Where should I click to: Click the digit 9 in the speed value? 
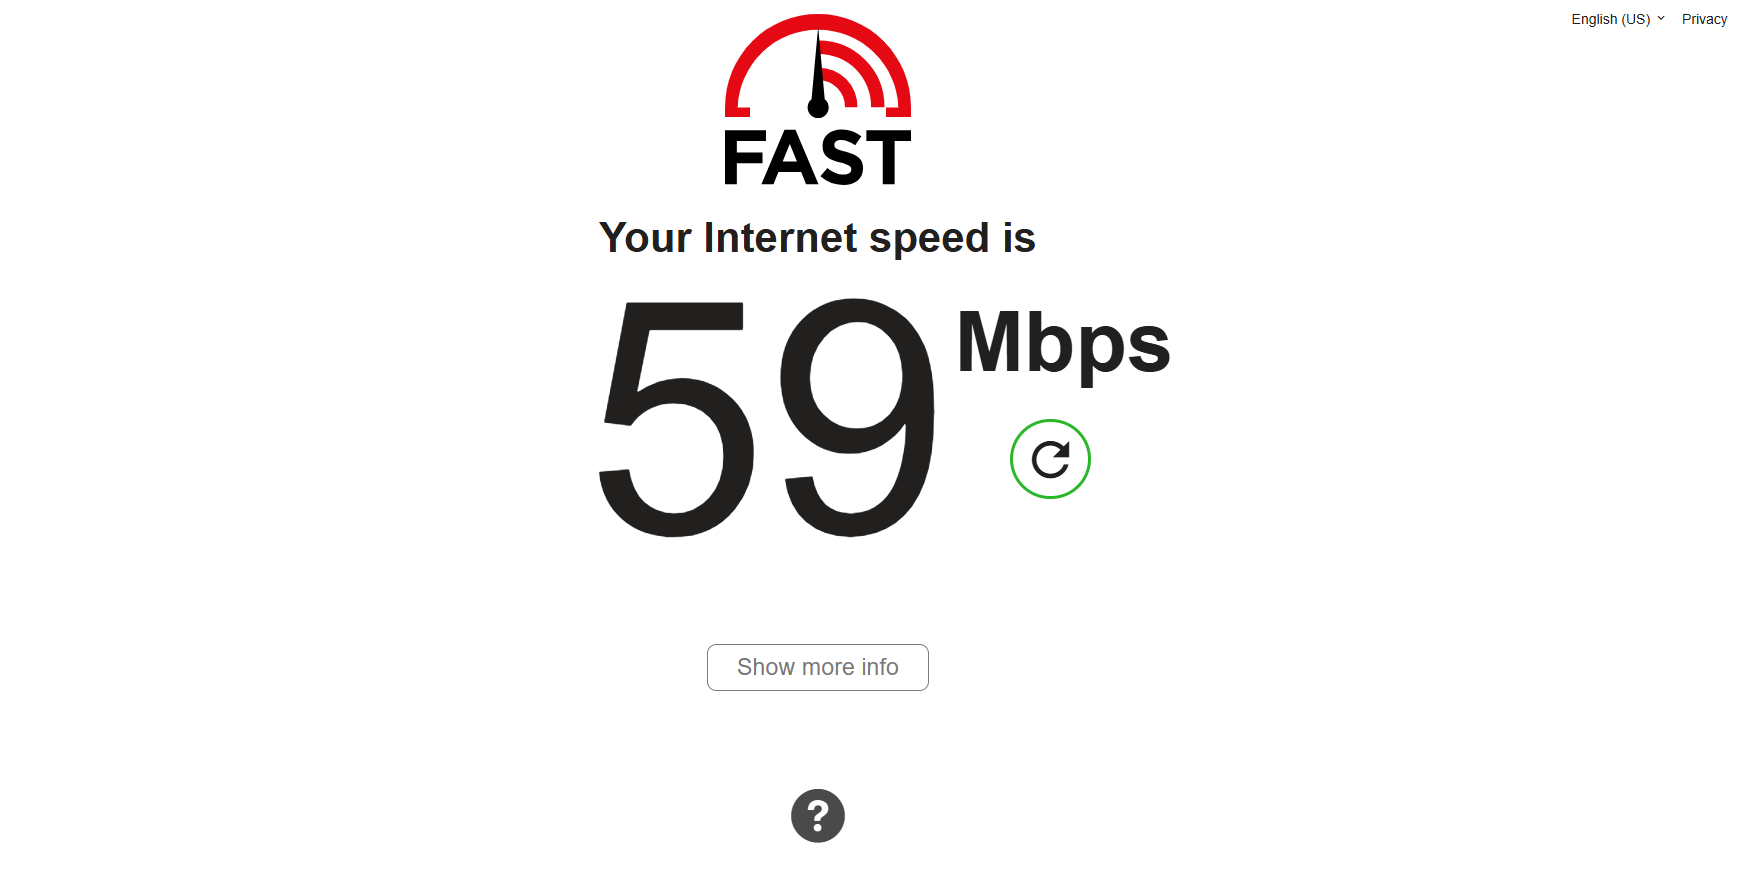(x=858, y=418)
